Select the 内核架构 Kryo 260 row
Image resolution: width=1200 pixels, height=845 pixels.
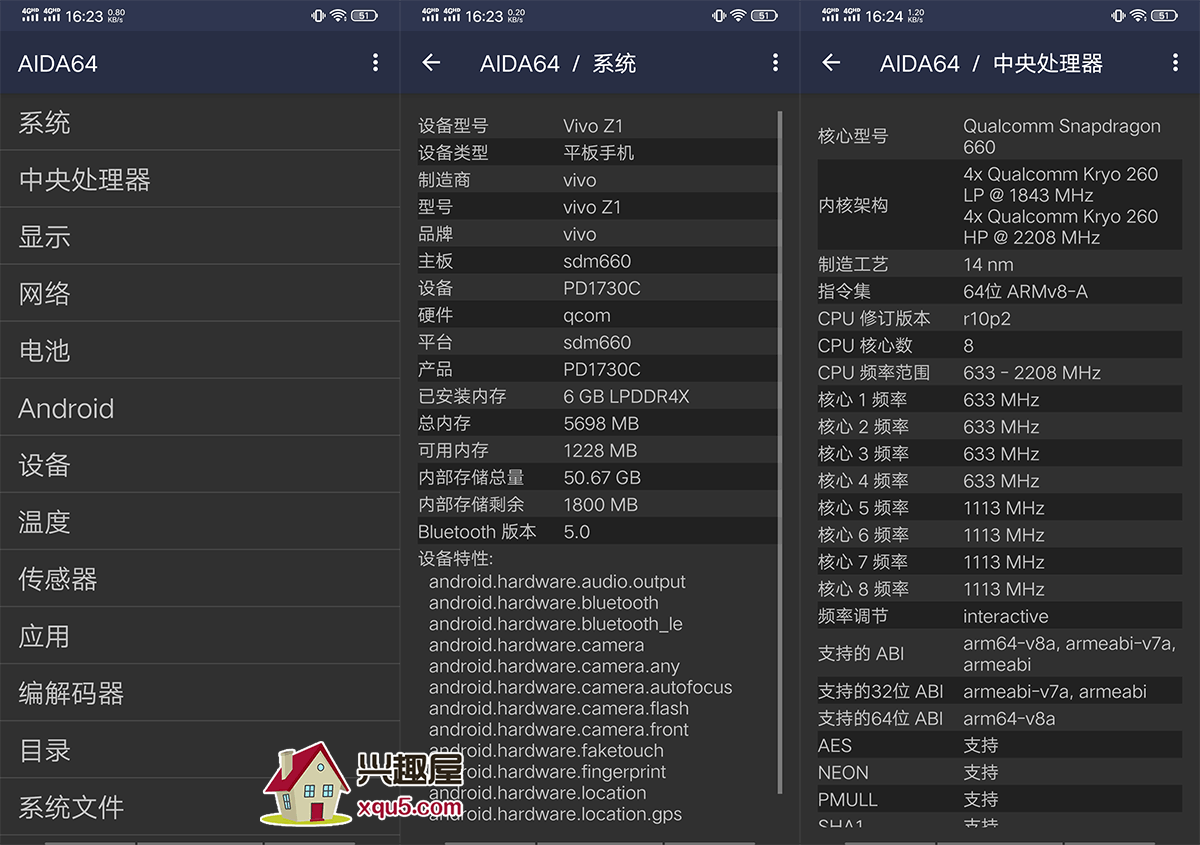click(1000, 205)
